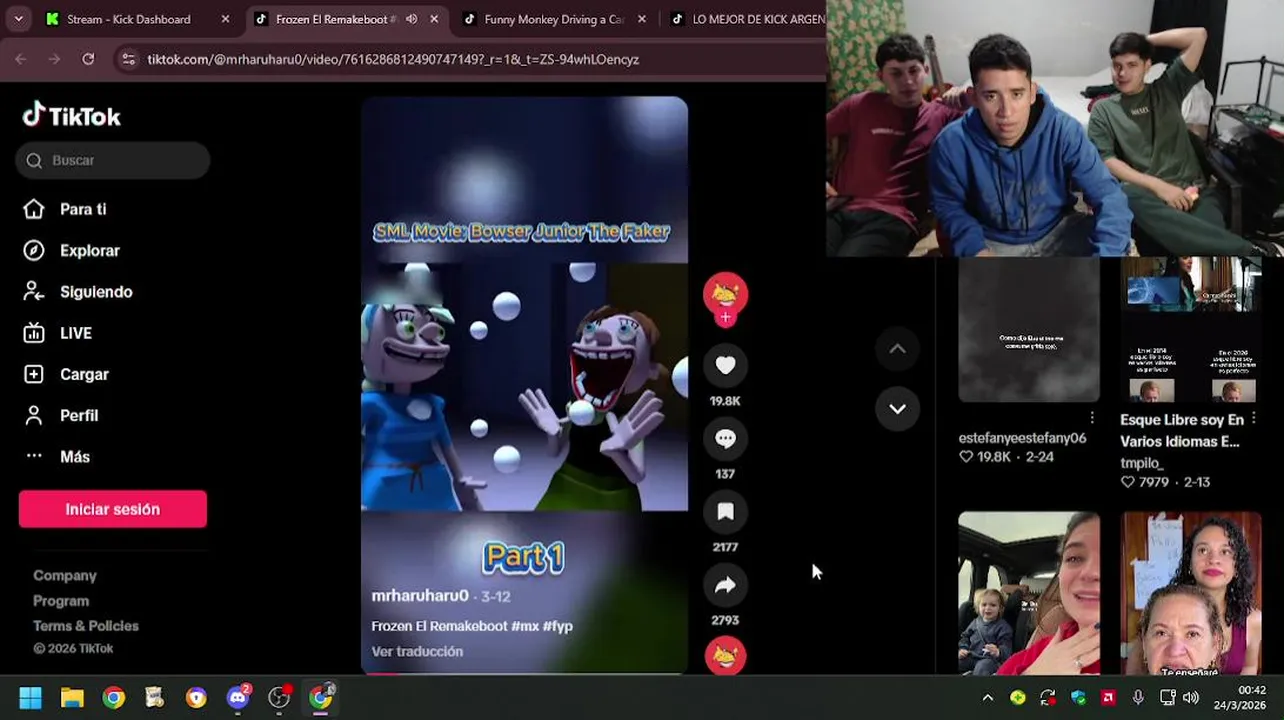The width and height of the screenshot is (1284, 720).
Task: Open Explorar compass section
Action: coord(71,250)
